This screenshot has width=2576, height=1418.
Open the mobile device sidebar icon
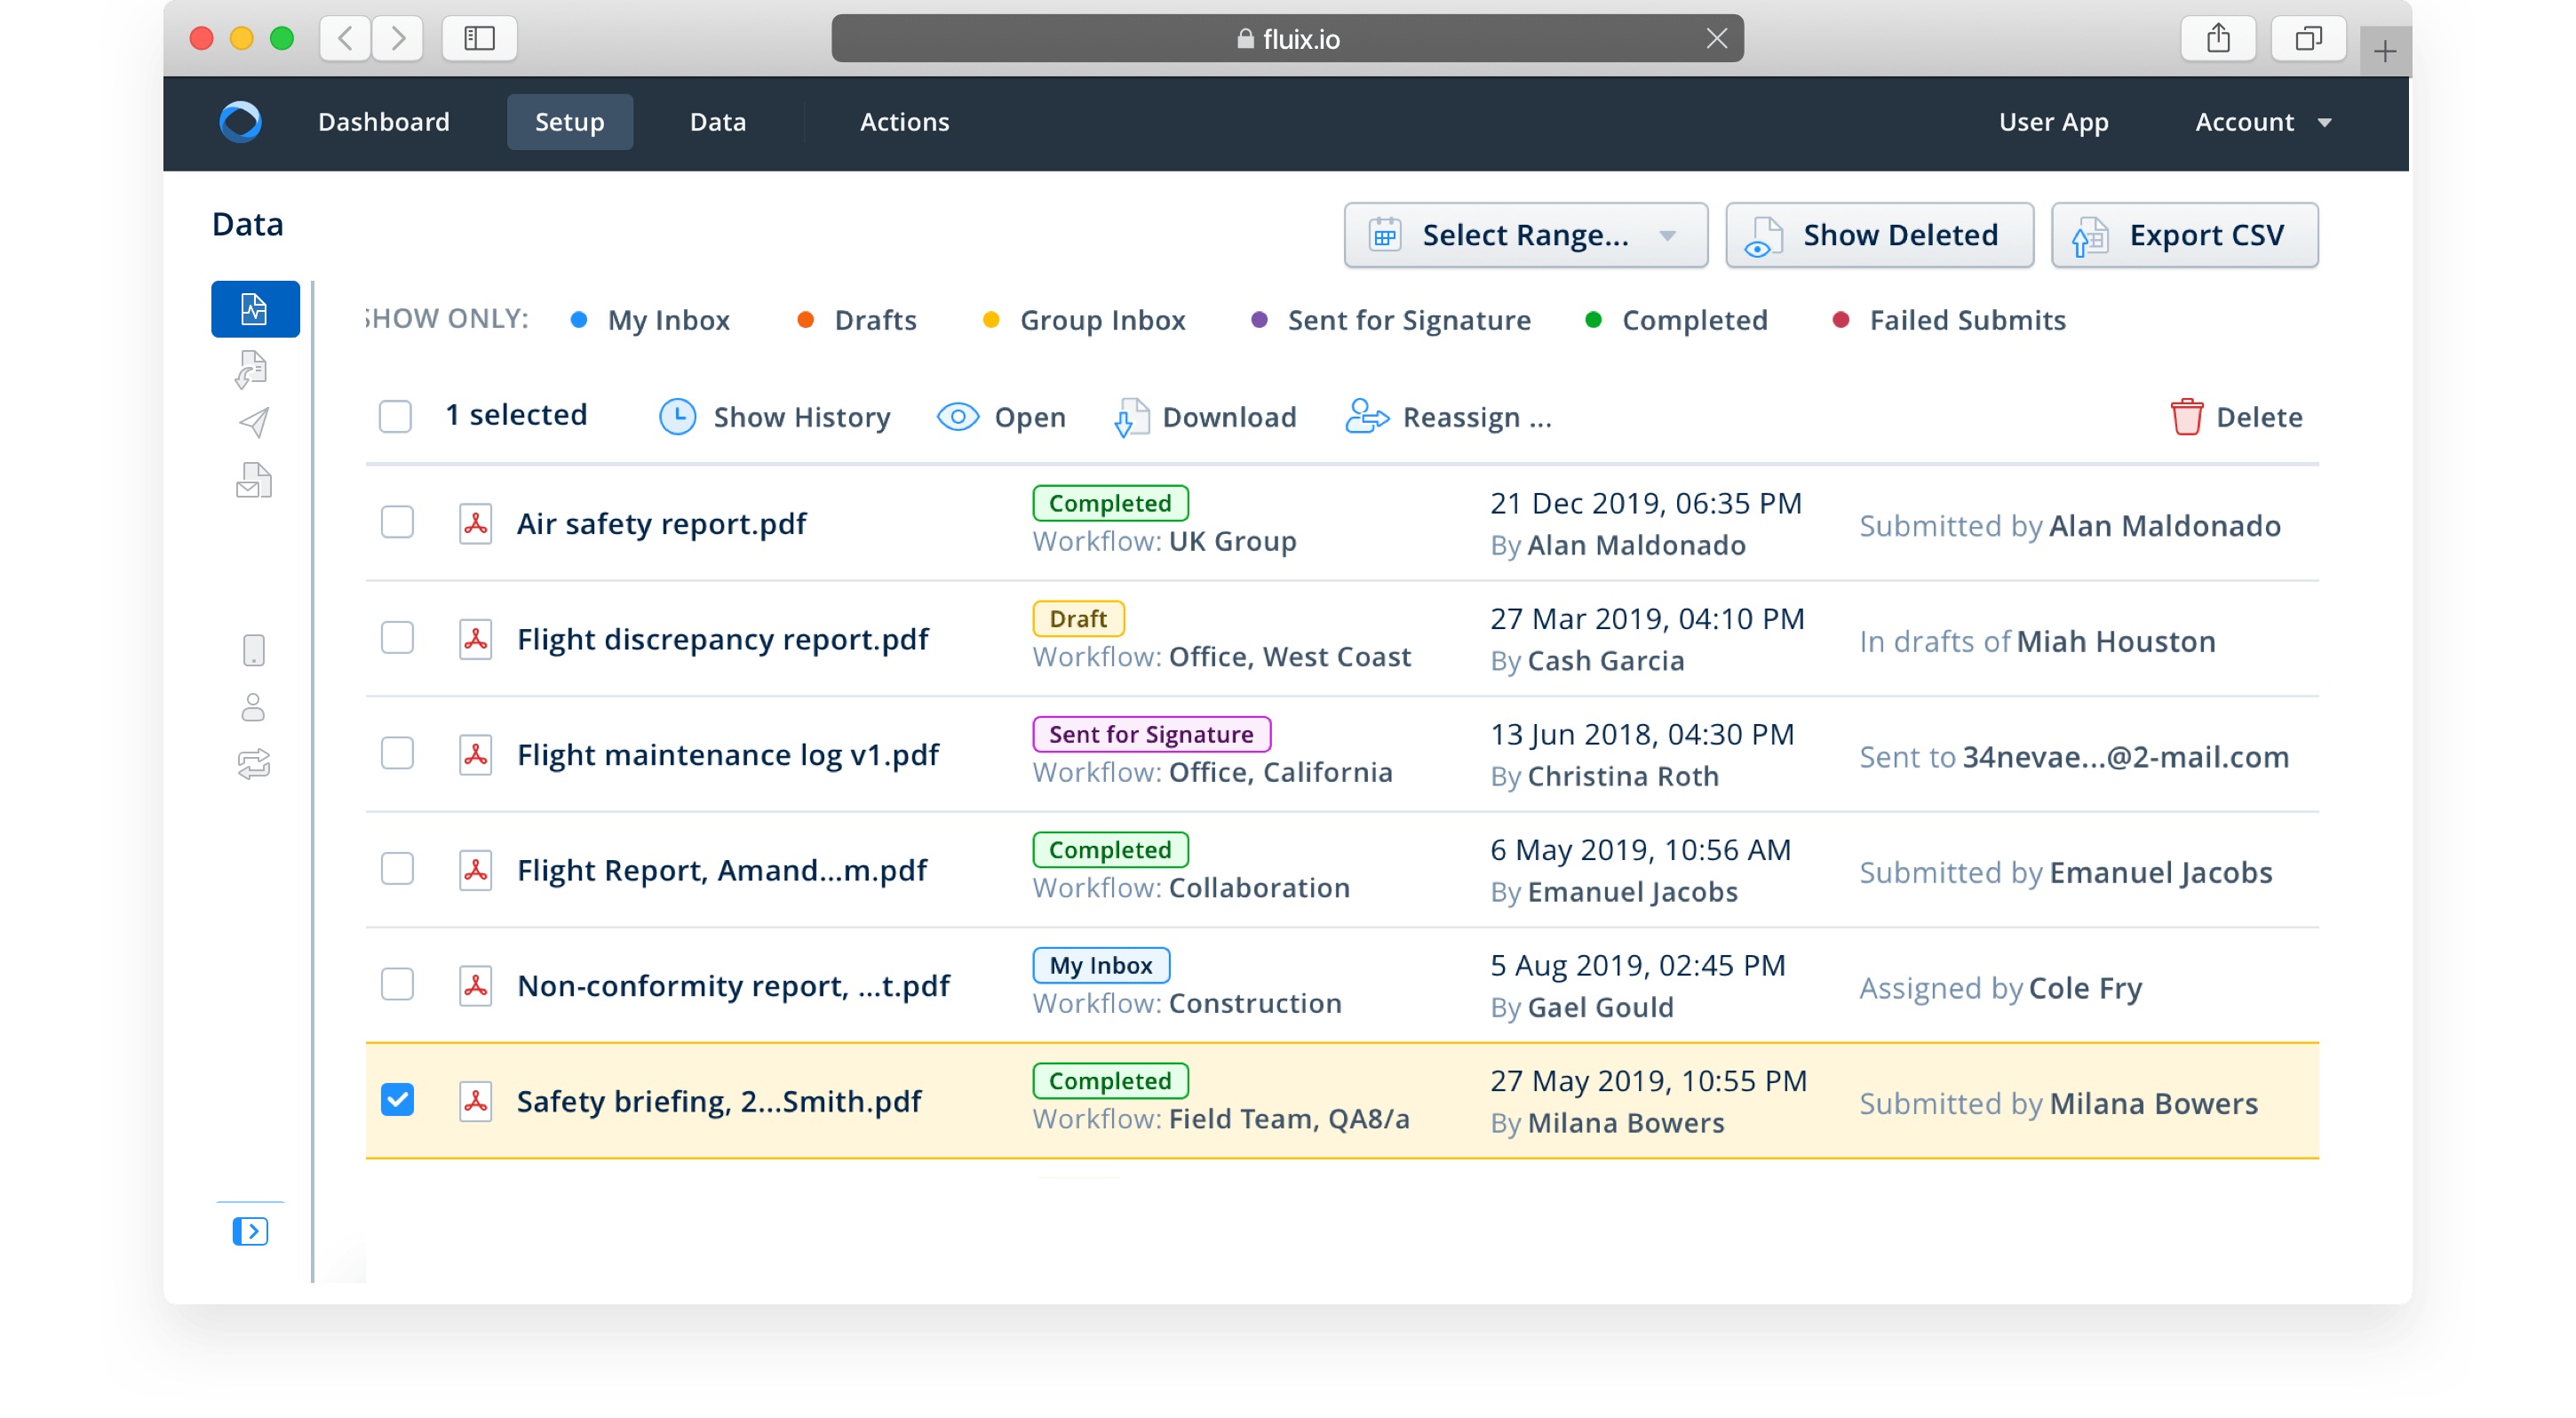pyautogui.click(x=254, y=650)
